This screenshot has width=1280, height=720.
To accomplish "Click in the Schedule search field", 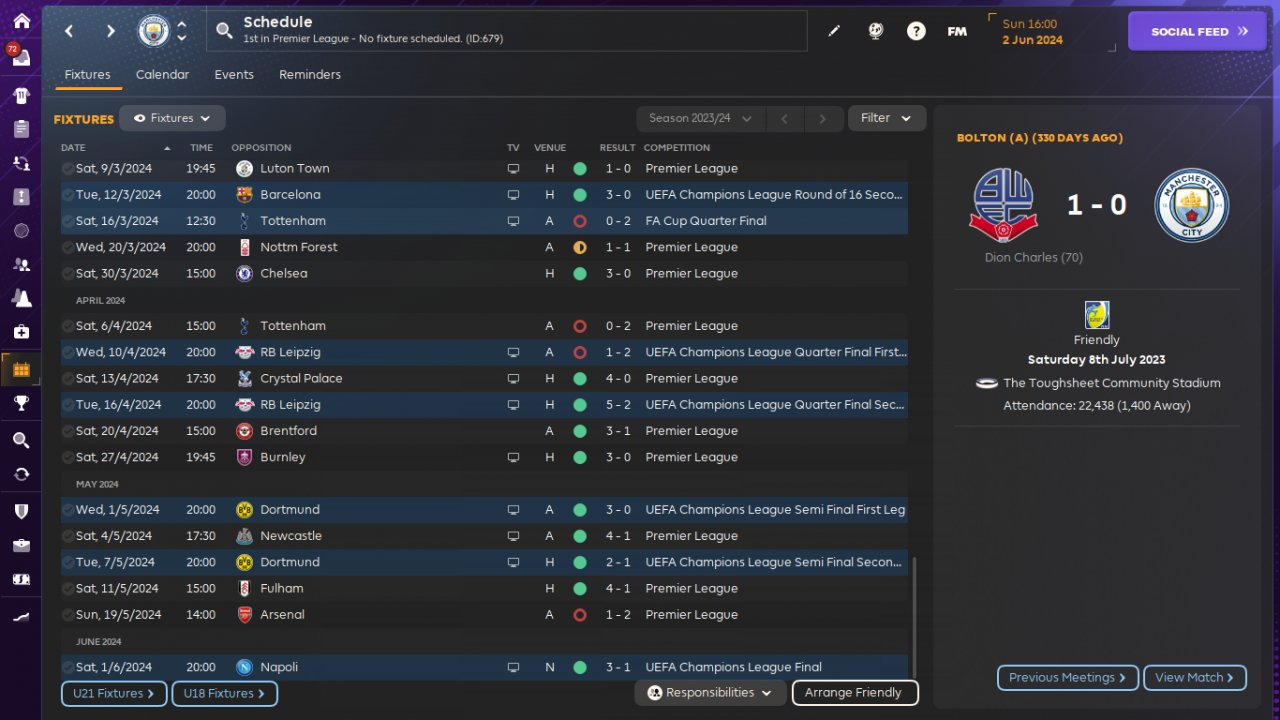I will (507, 31).
